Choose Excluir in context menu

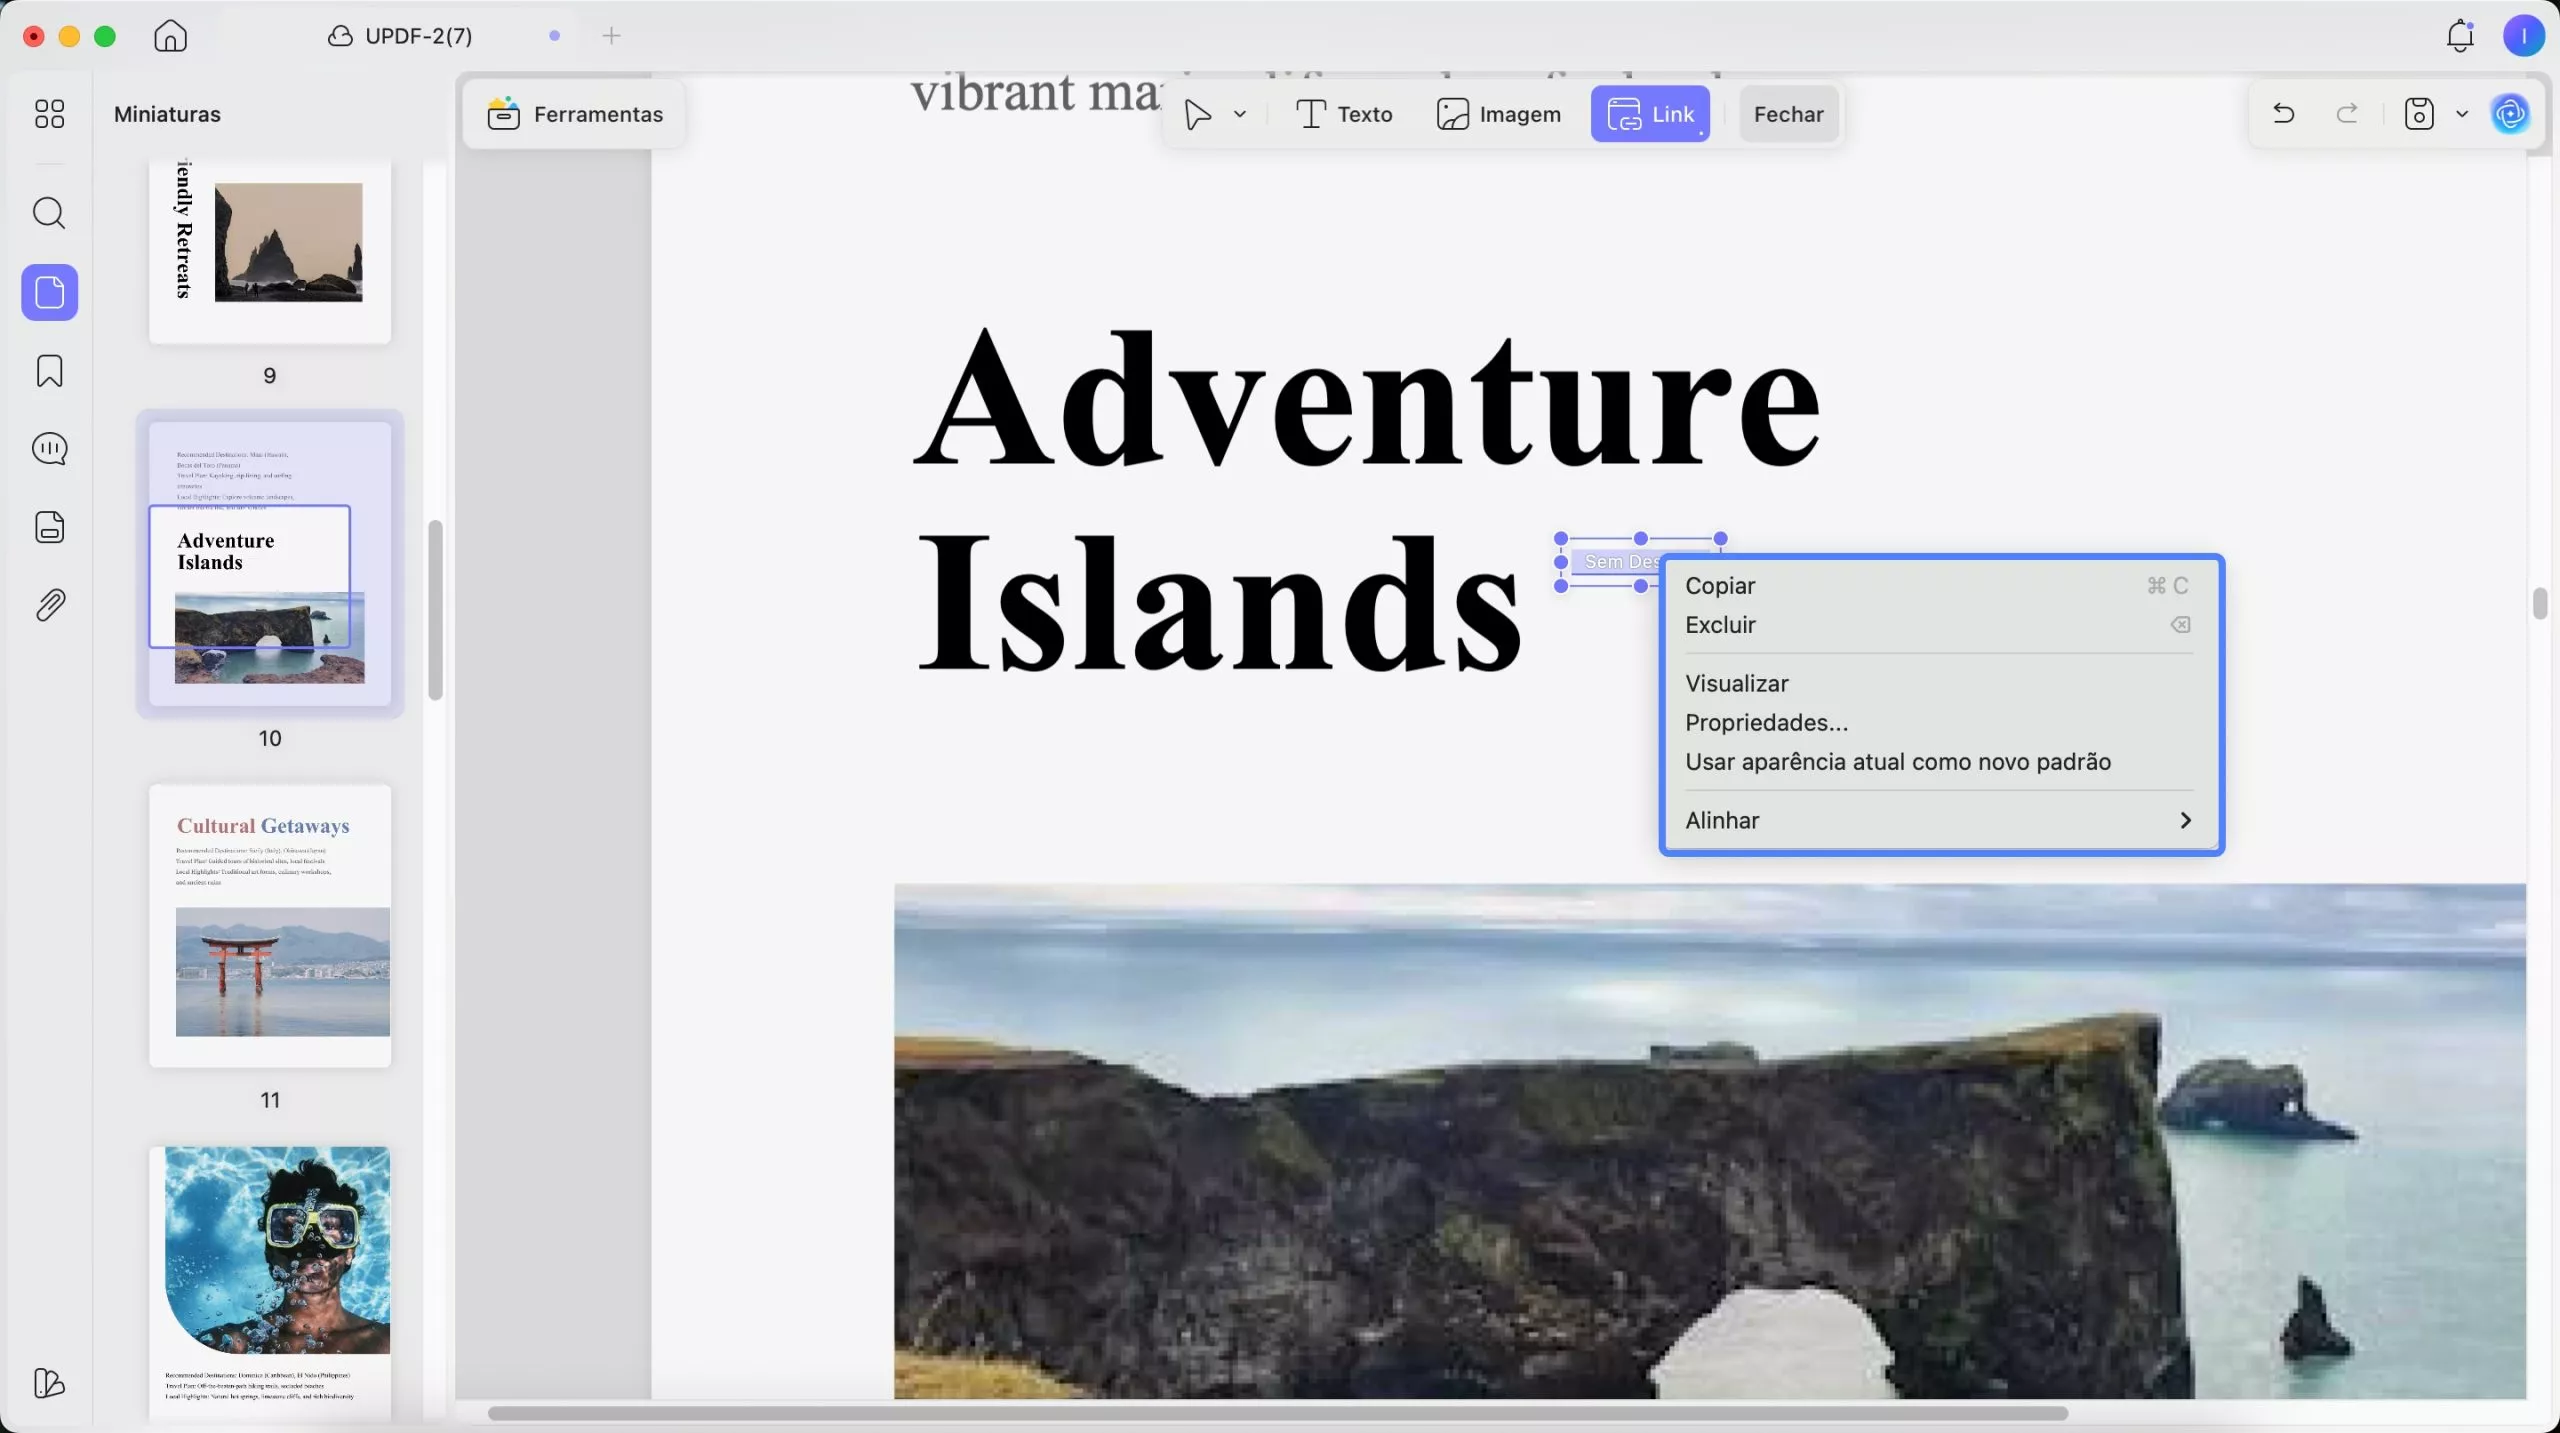click(x=1940, y=625)
